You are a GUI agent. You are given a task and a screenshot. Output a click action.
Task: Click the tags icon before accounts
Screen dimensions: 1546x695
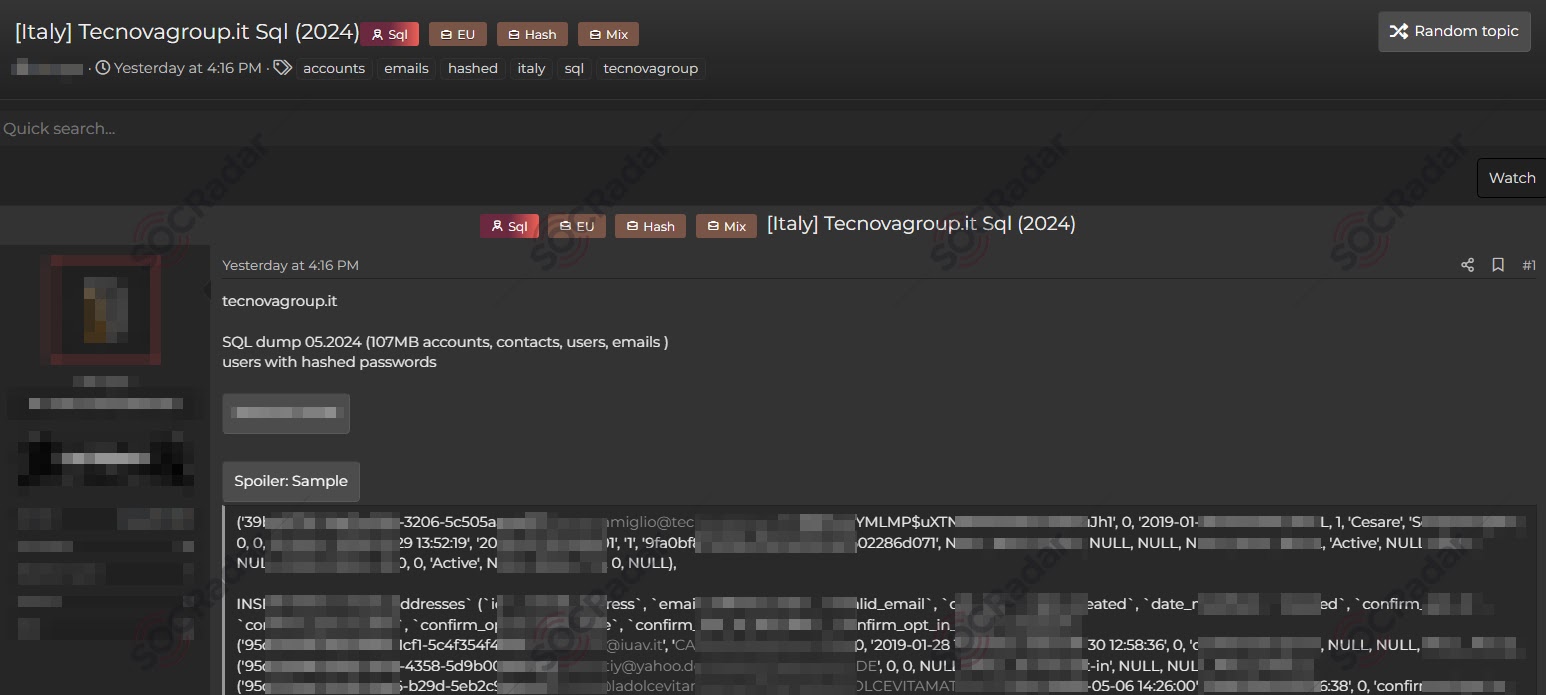click(x=283, y=68)
